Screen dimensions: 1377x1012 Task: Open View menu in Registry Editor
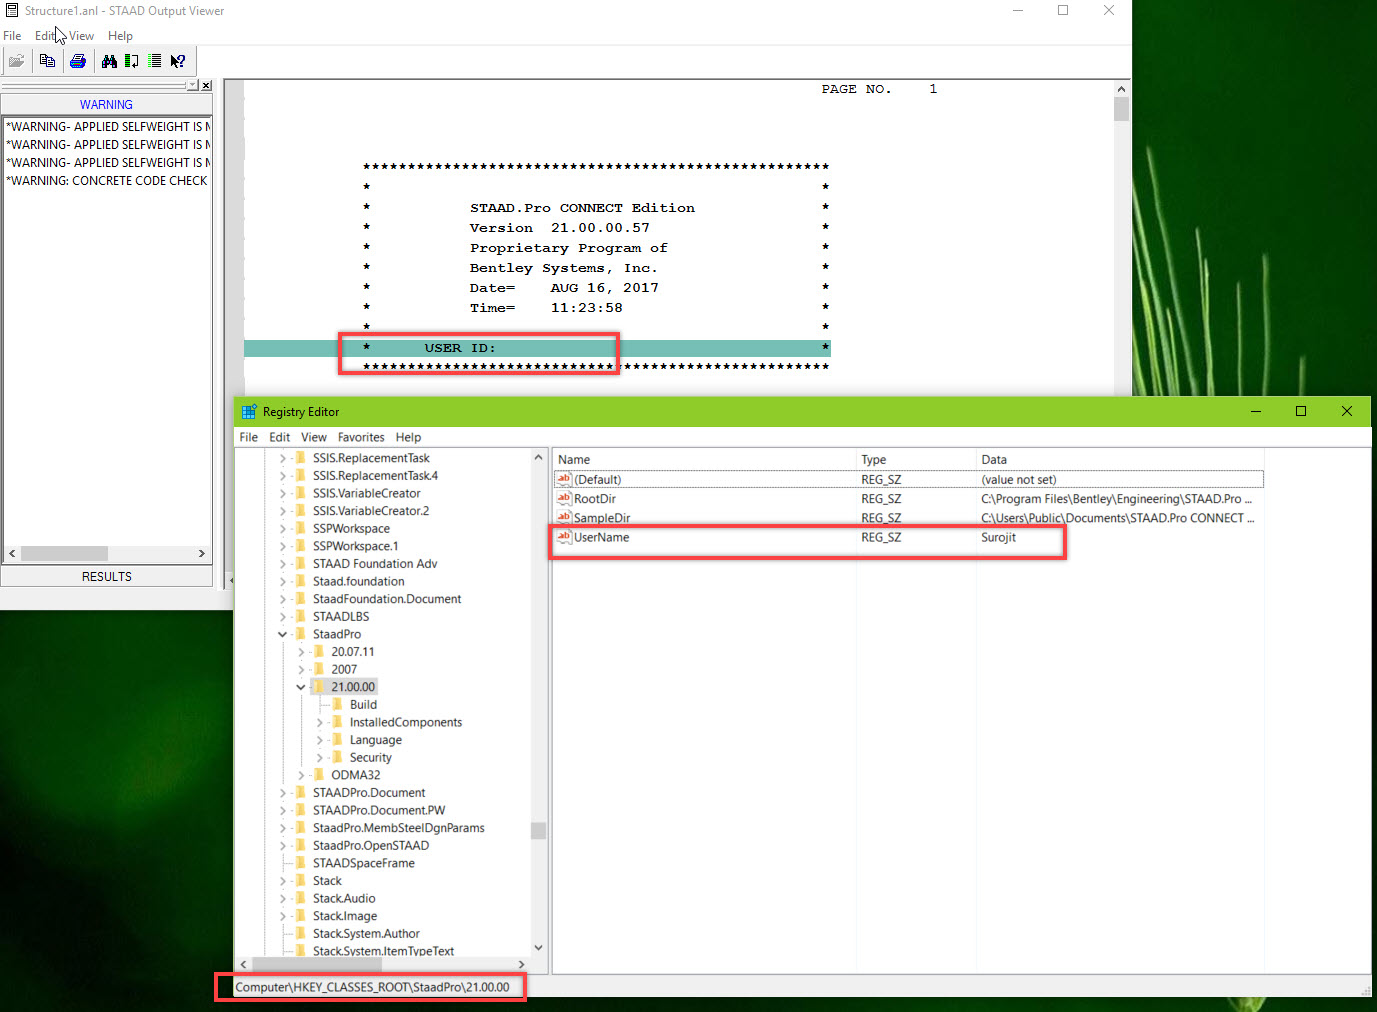coord(314,437)
